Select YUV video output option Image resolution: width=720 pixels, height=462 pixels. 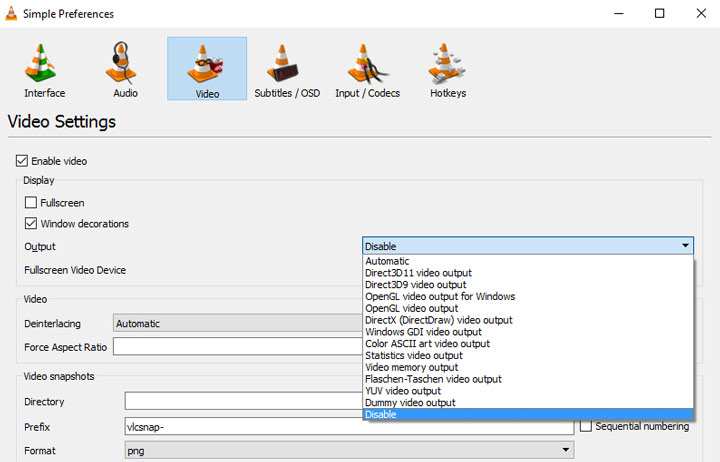[528, 391]
